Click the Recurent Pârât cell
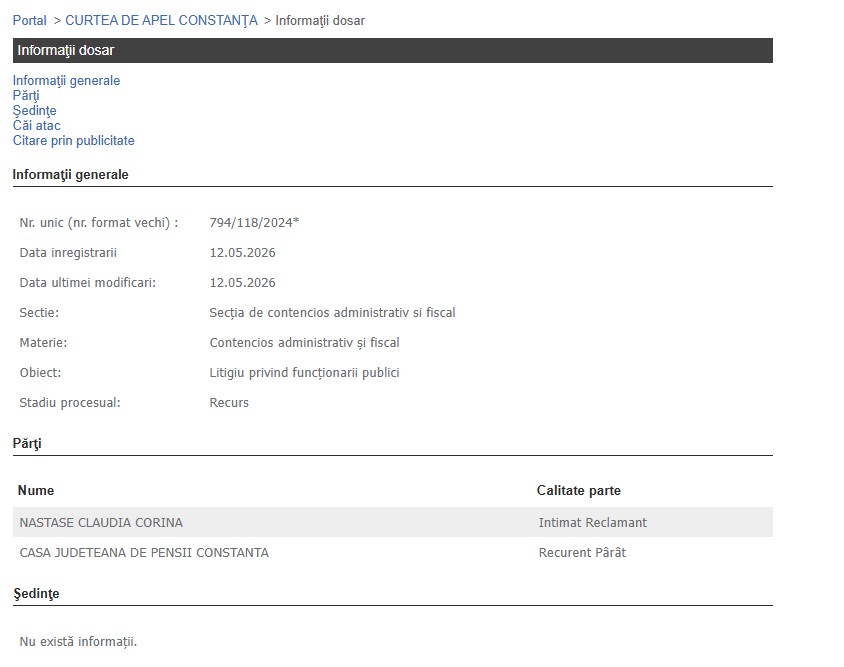The width and height of the screenshot is (844, 667). click(582, 552)
